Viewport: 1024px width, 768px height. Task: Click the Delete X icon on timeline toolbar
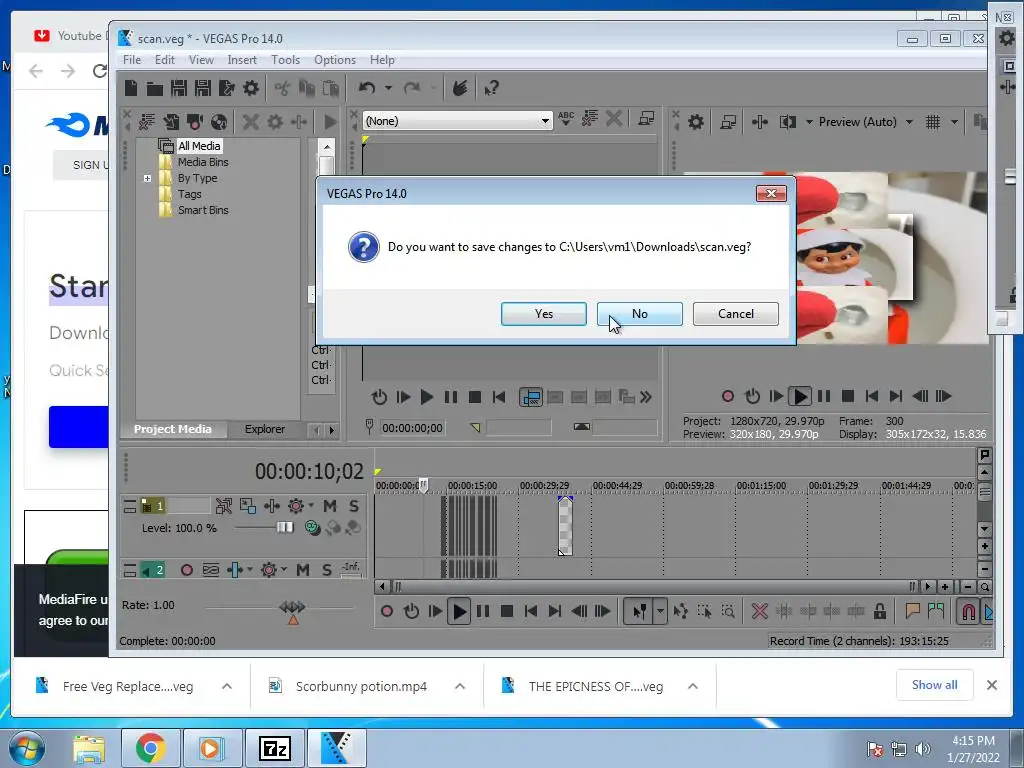(760, 611)
